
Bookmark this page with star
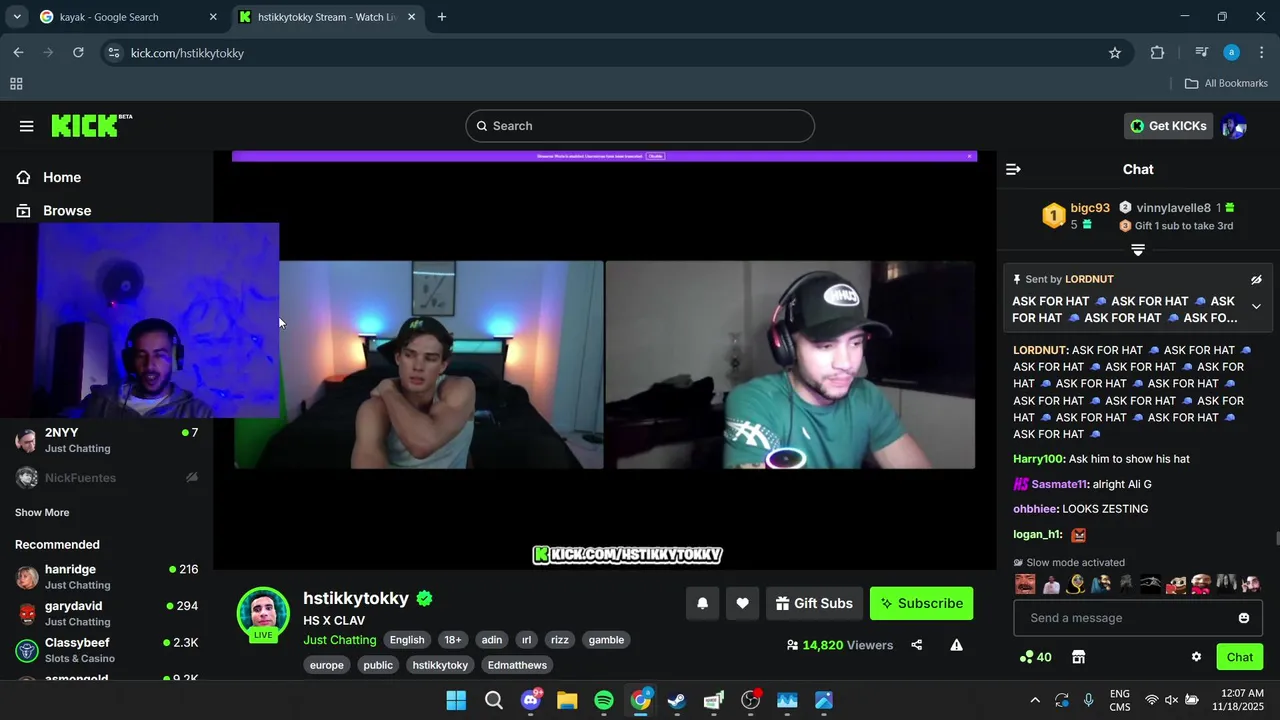tap(1115, 53)
